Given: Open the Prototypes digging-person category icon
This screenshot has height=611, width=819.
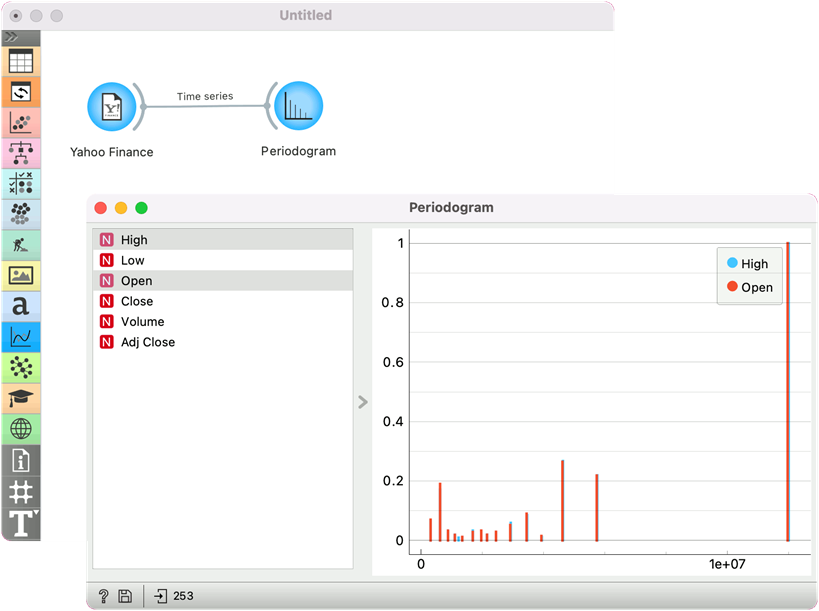Looking at the screenshot, I should point(21,244).
